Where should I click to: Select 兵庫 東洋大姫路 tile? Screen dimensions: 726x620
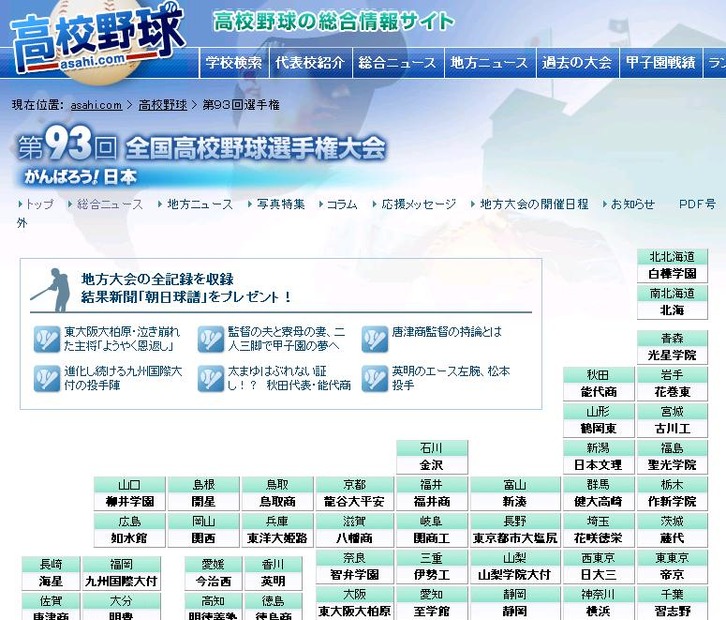277,530
